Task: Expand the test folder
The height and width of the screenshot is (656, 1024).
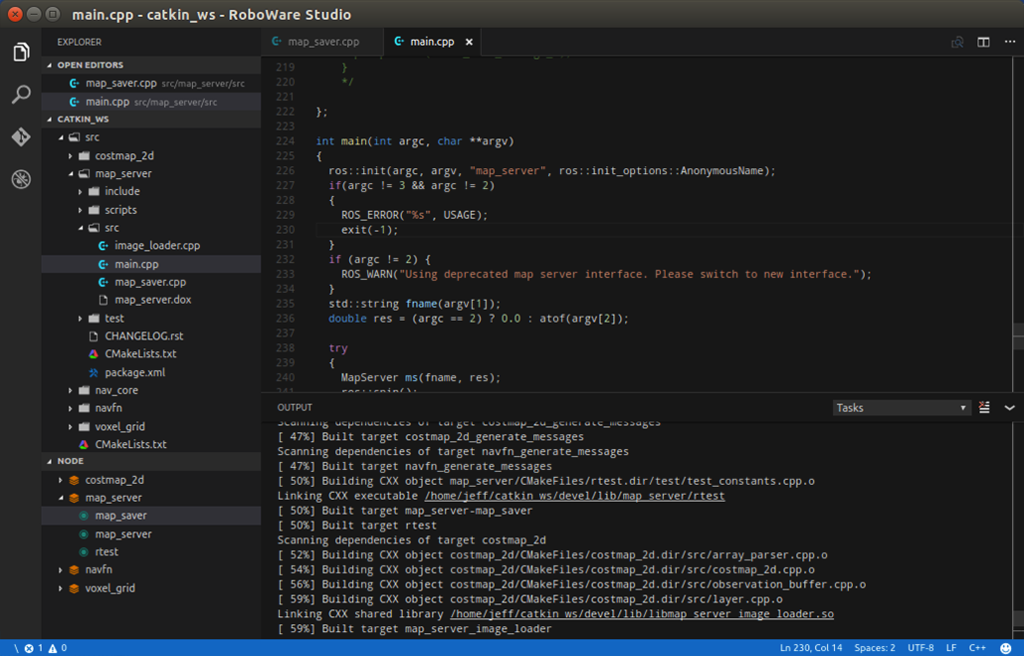Action: coord(80,318)
